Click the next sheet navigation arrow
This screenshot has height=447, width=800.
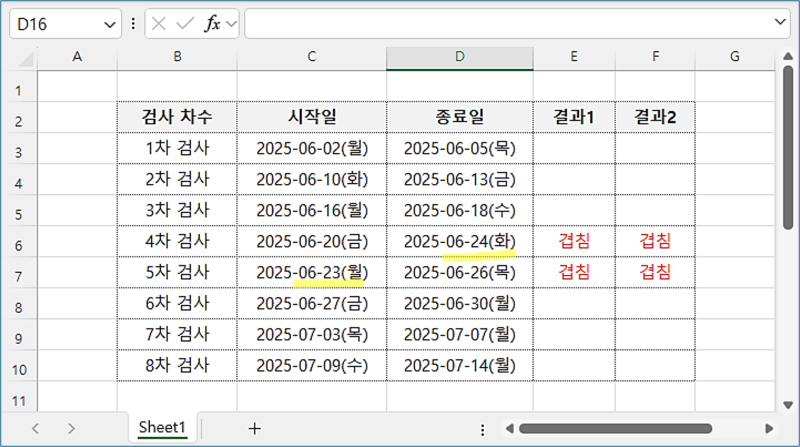71,428
